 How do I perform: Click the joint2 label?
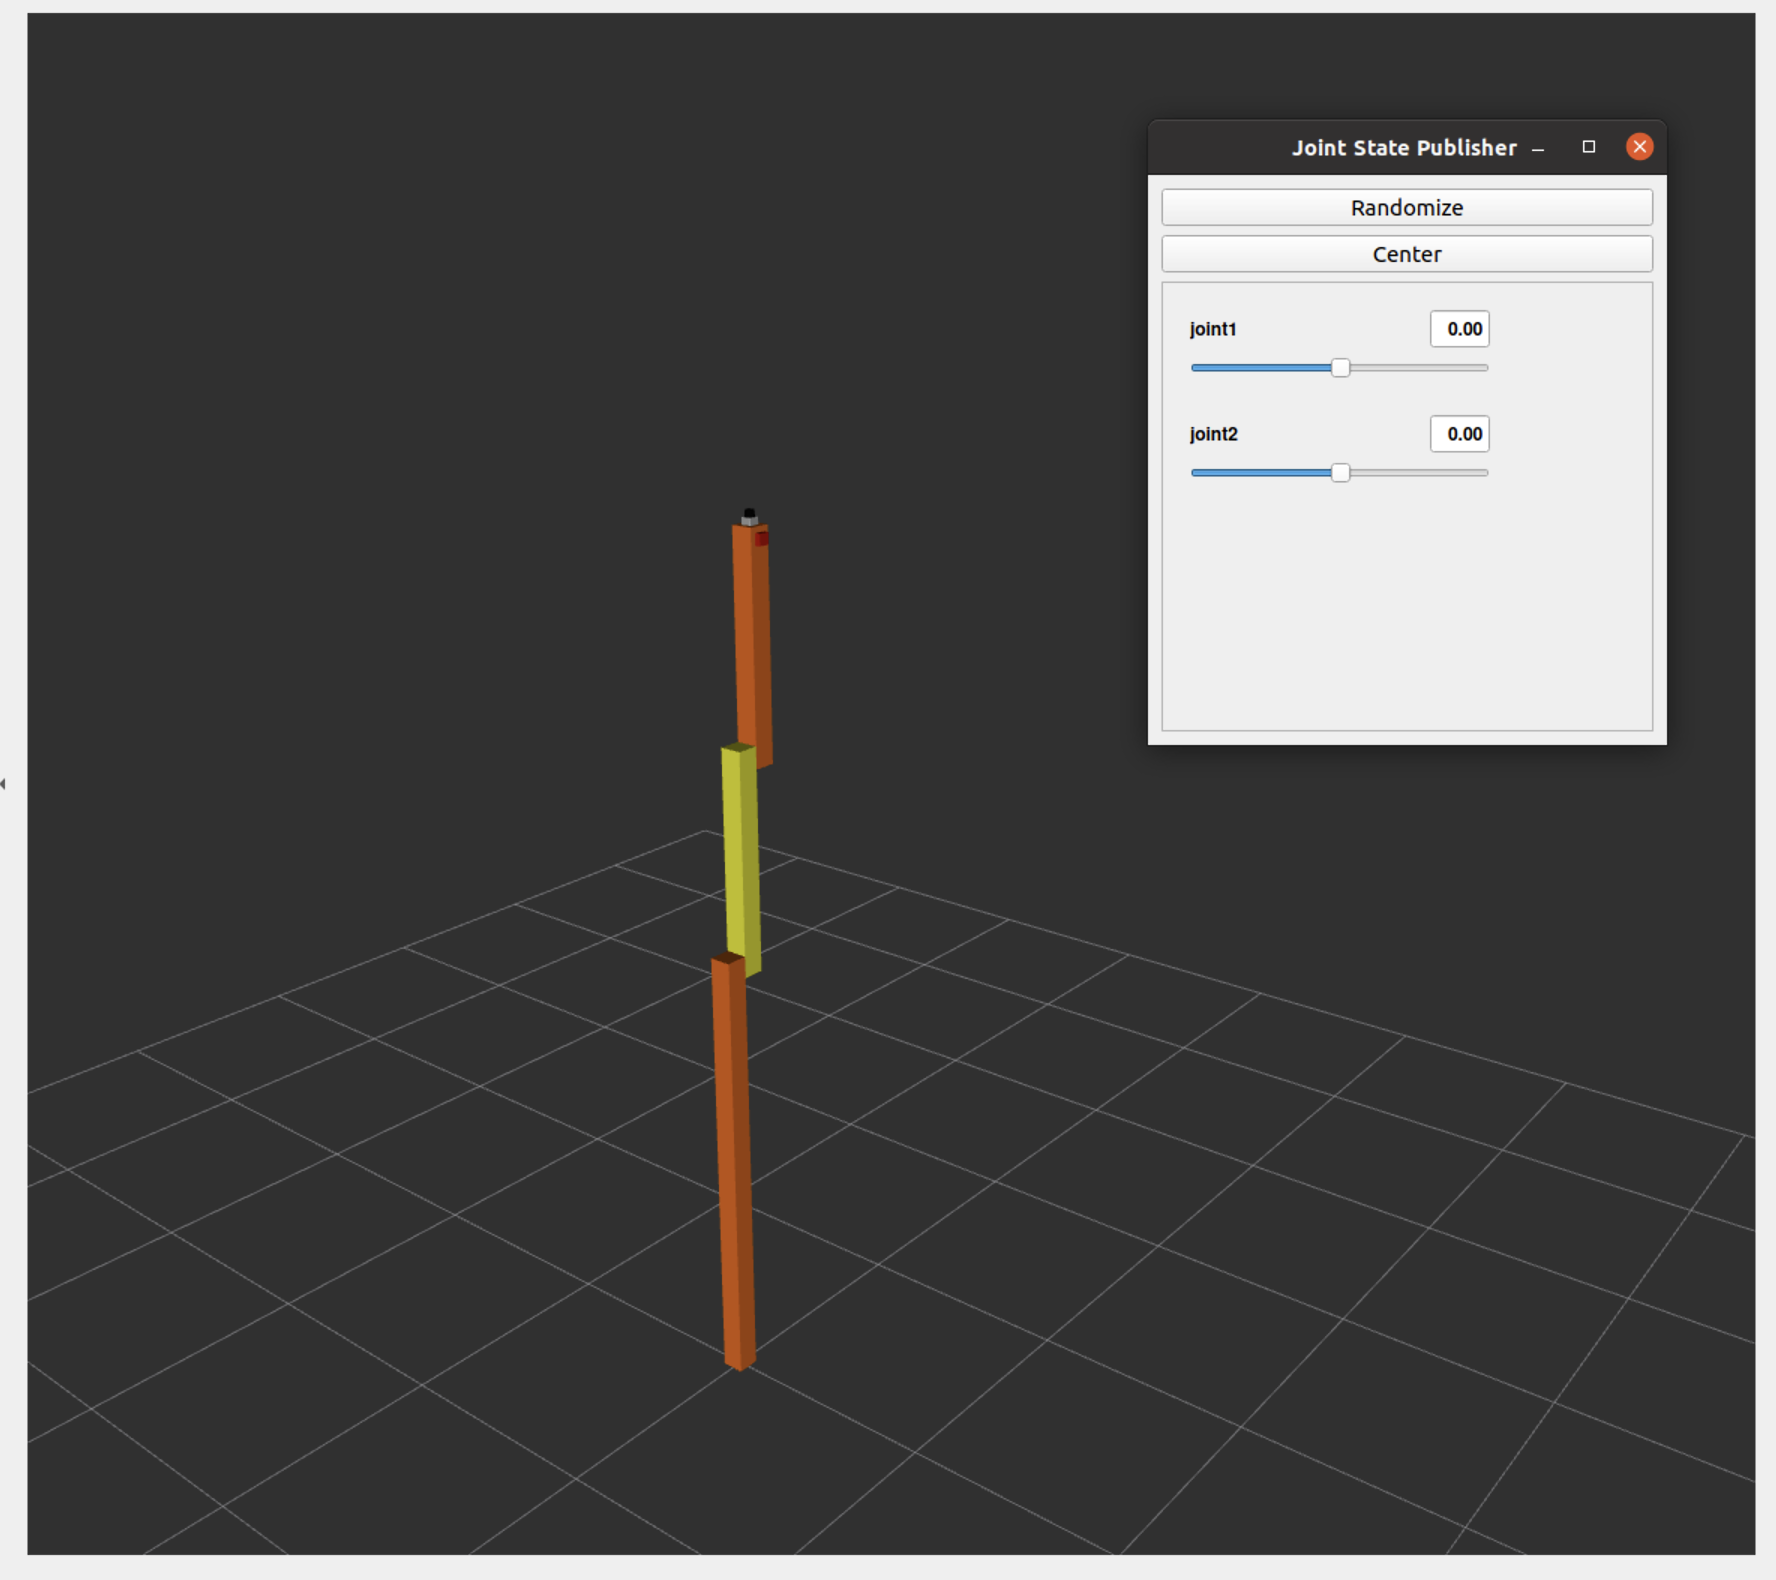[1214, 434]
